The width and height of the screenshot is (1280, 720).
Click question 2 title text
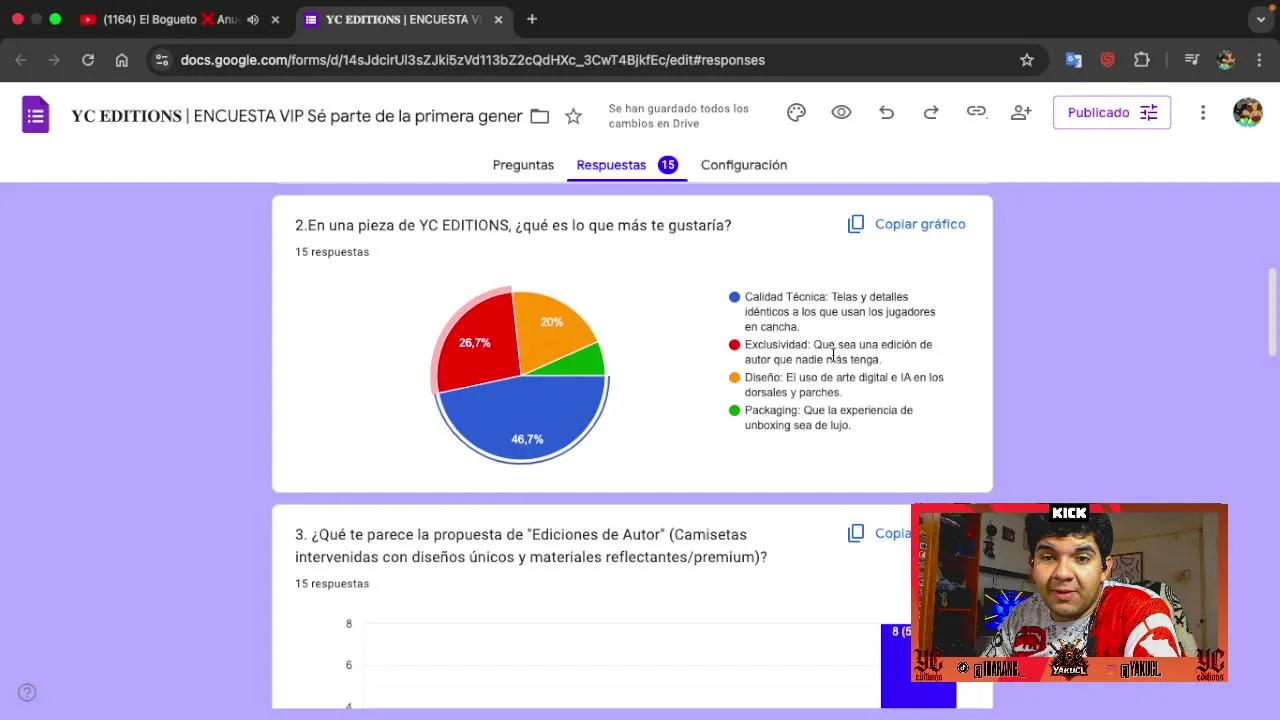point(513,225)
